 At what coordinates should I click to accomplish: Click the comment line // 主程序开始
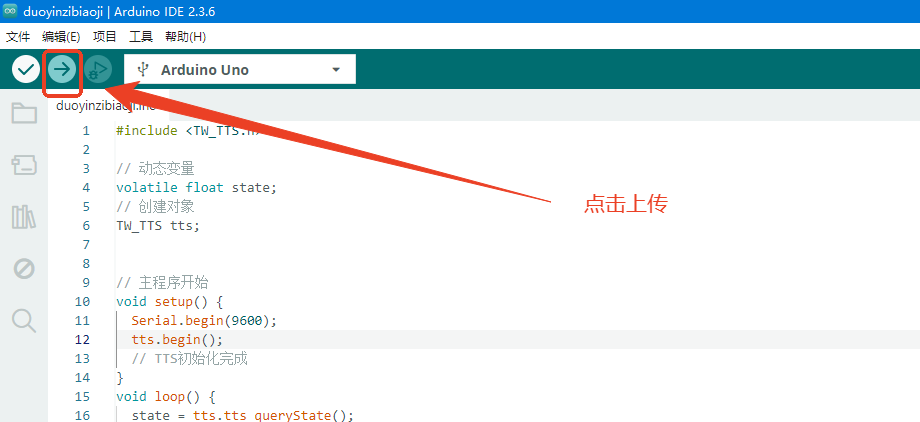162,282
